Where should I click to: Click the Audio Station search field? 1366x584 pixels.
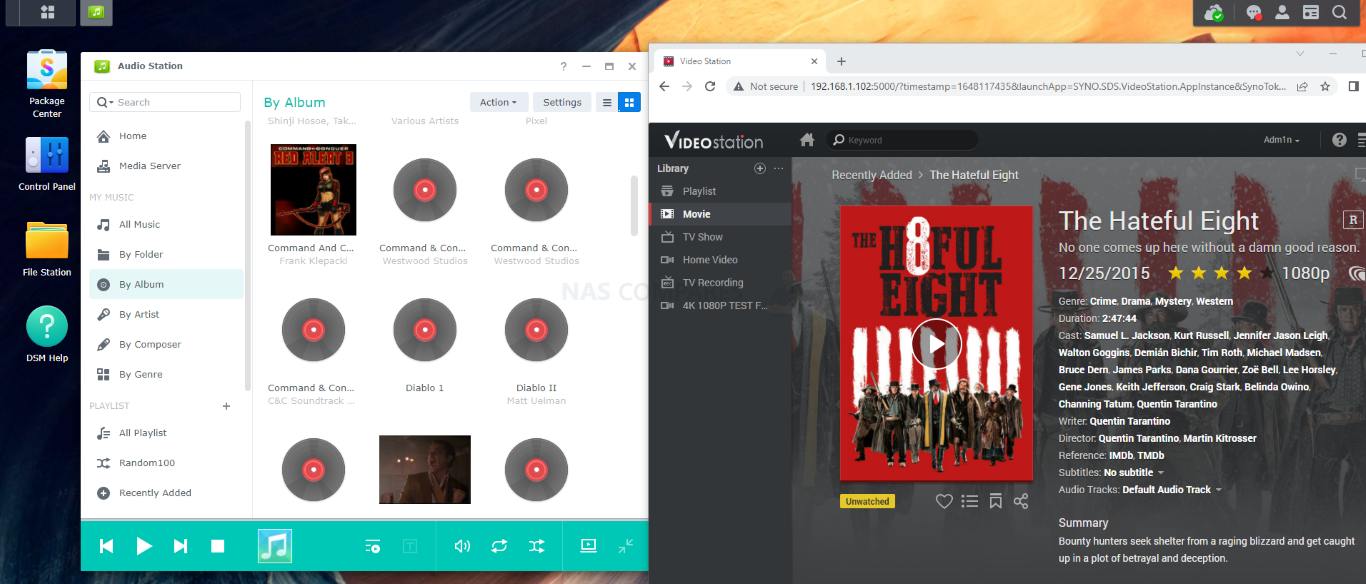pos(165,102)
